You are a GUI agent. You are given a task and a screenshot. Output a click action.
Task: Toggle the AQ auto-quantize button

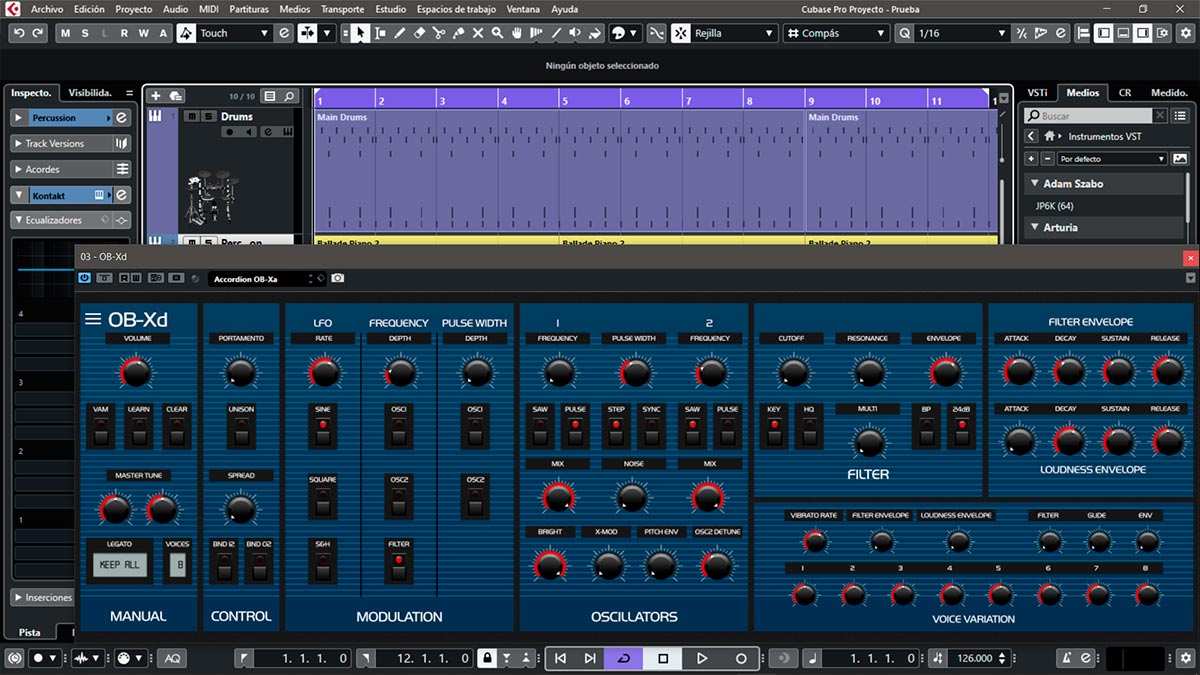(172, 658)
